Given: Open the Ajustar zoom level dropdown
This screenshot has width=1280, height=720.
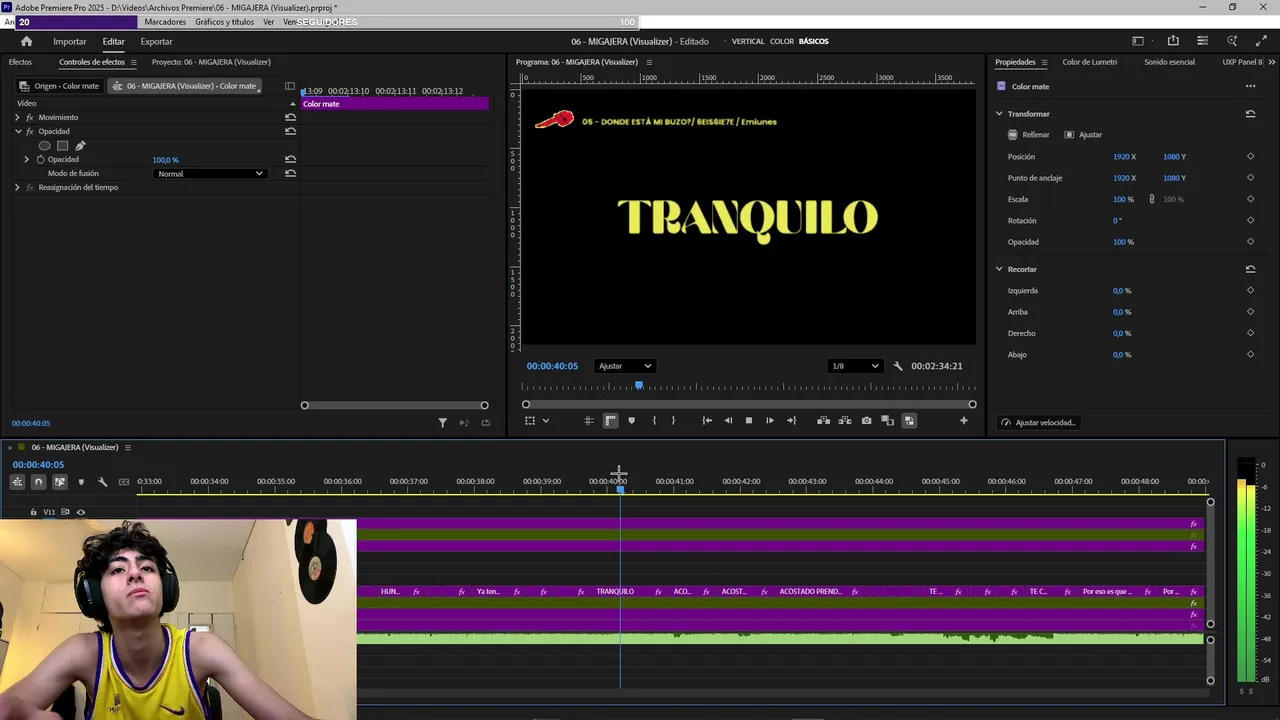Looking at the screenshot, I should click(x=624, y=366).
